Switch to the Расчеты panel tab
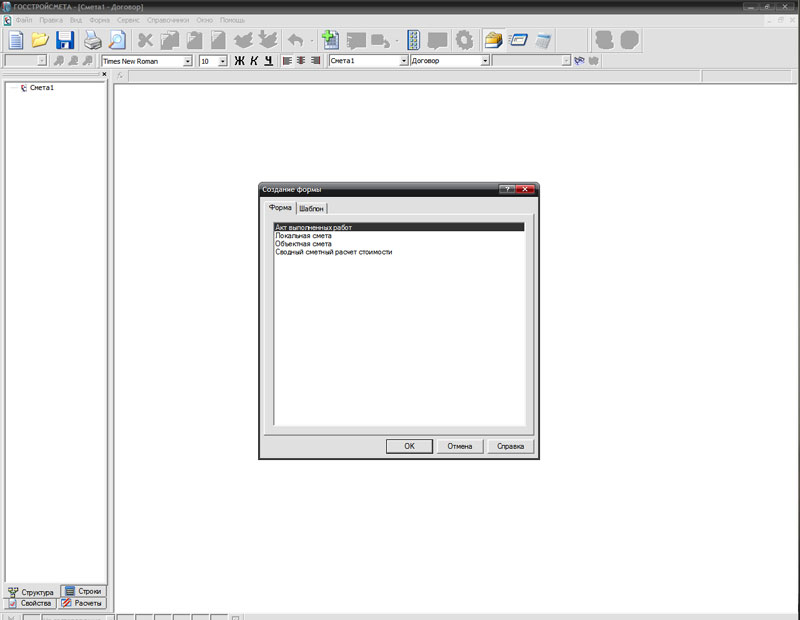This screenshot has height=620, width=800. tap(82, 603)
